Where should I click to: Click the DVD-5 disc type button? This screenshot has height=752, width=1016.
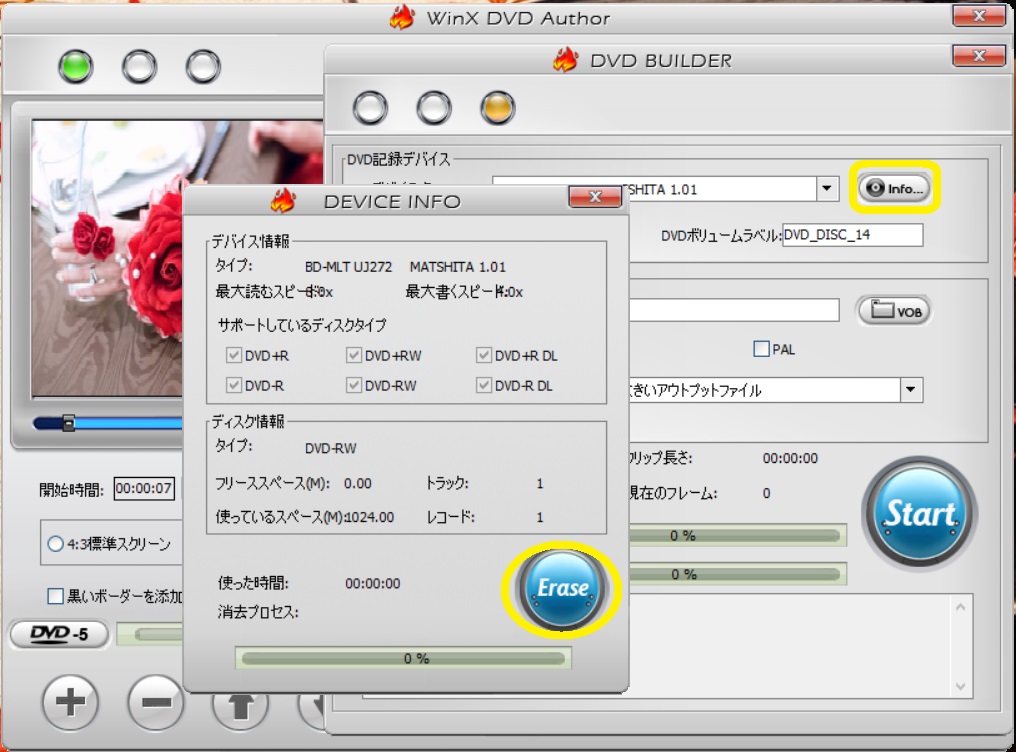coord(59,633)
